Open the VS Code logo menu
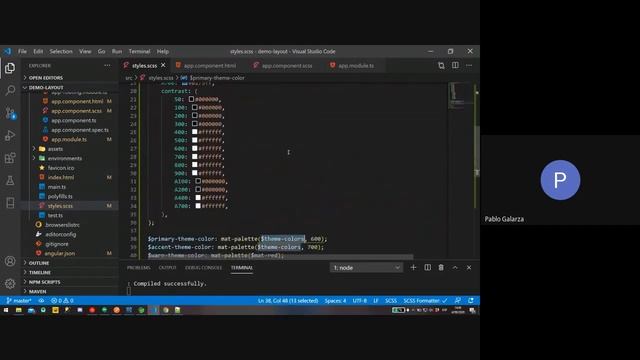The height and width of the screenshot is (360, 640). [7, 51]
